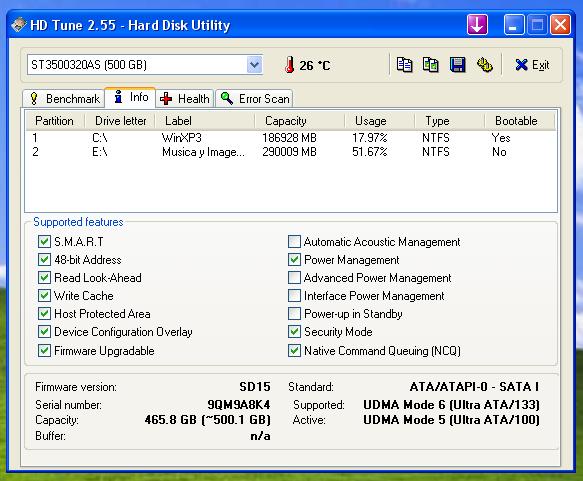Toggle the Read Look-Ahead checkbox
Image resolution: width=583 pixels, height=481 pixels.
click(x=44, y=278)
